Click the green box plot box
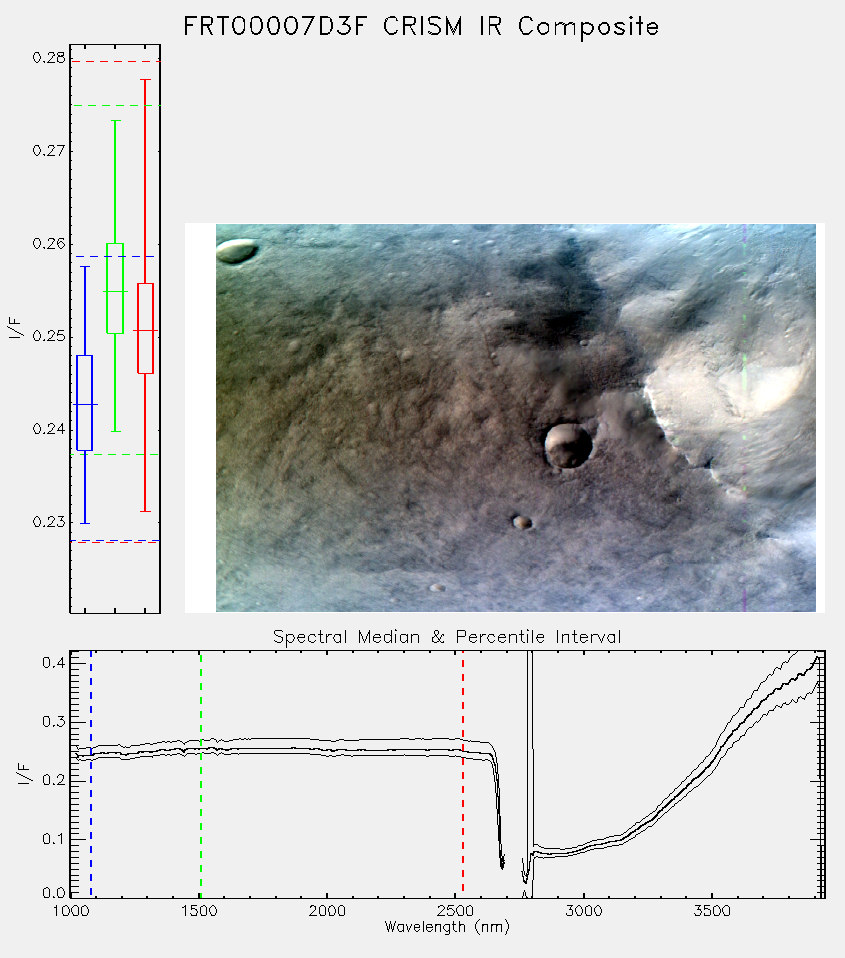Screen dimensions: 845x958 click(115, 288)
